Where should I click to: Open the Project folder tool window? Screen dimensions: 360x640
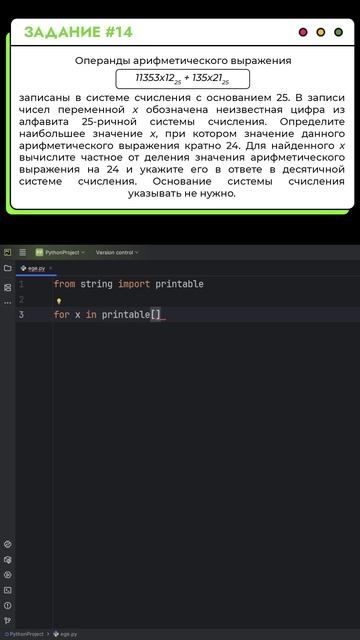(x=7, y=268)
